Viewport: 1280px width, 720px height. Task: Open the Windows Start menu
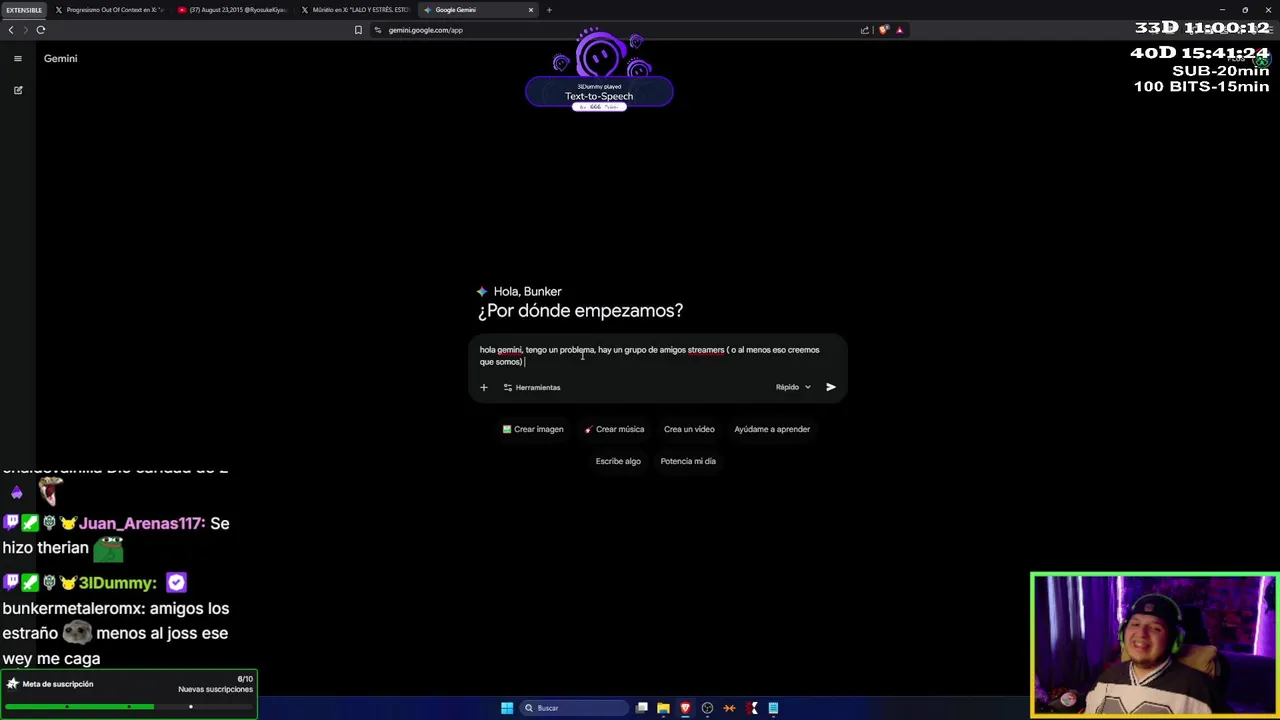(x=507, y=708)
